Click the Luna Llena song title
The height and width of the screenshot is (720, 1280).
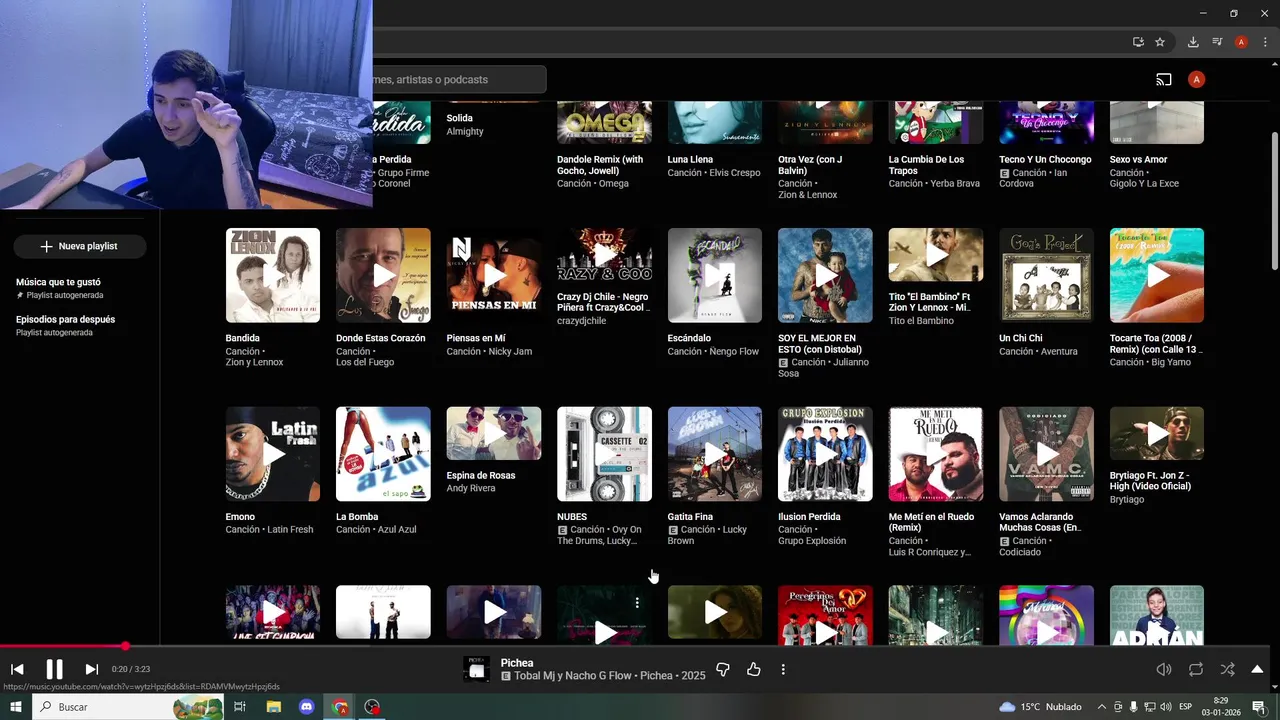pos(690,159)
